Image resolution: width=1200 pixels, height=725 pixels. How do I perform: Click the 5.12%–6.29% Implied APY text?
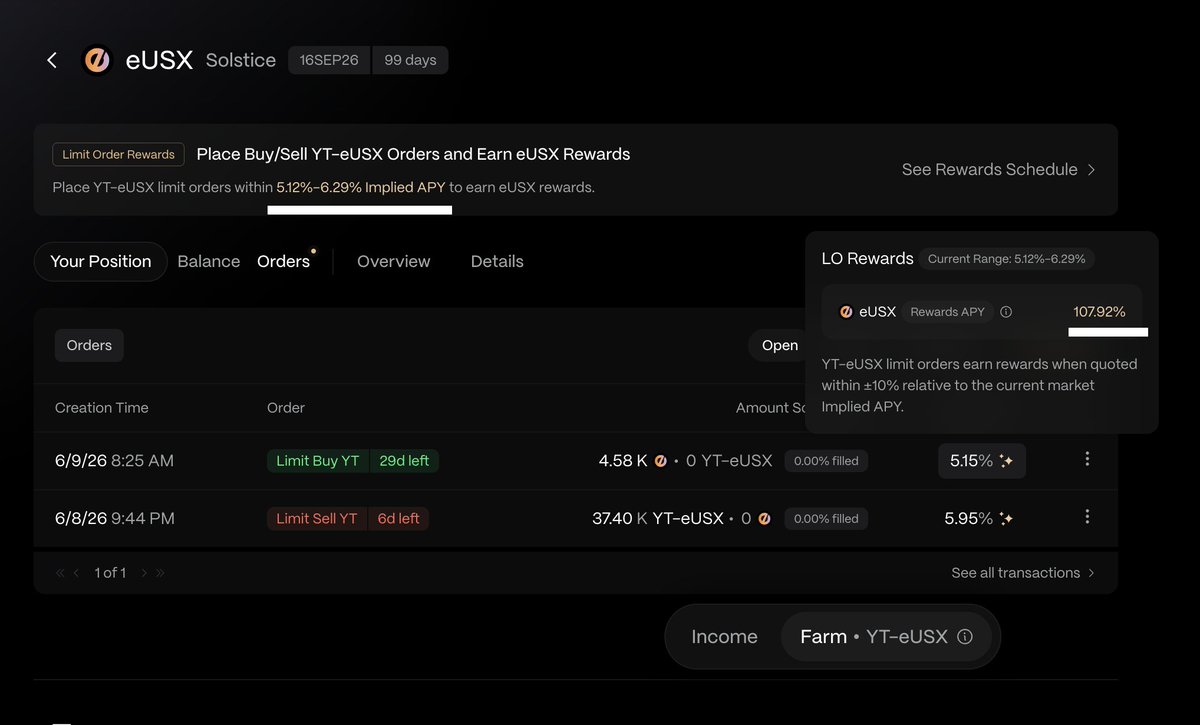[x=361, y=187]
